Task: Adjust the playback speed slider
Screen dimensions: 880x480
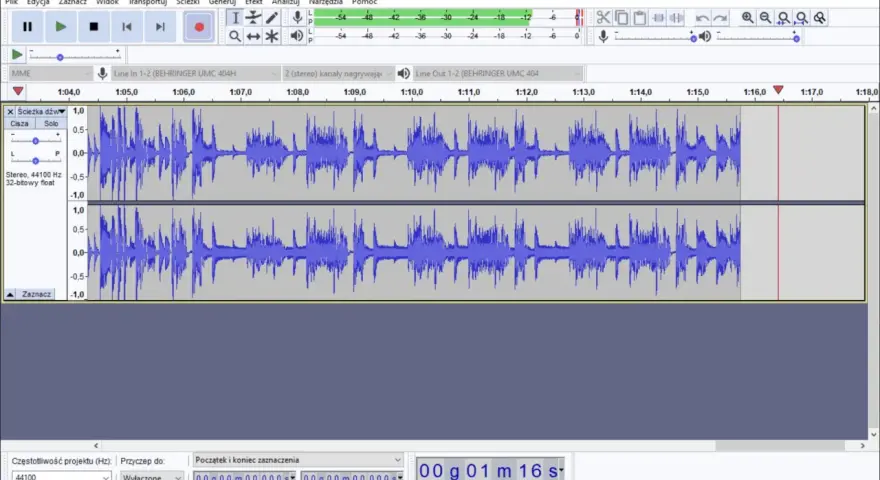Action: tap(75, 55)
